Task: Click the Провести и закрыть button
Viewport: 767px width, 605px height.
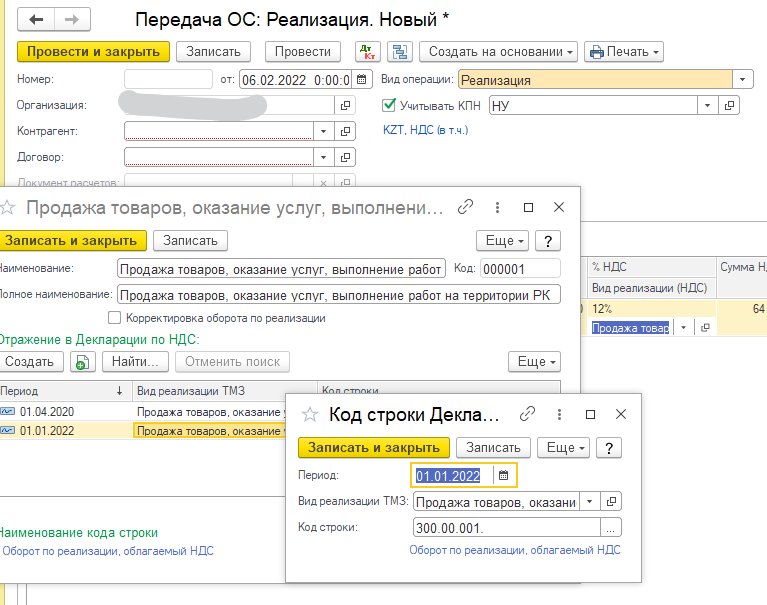Action: click(93, 52)
